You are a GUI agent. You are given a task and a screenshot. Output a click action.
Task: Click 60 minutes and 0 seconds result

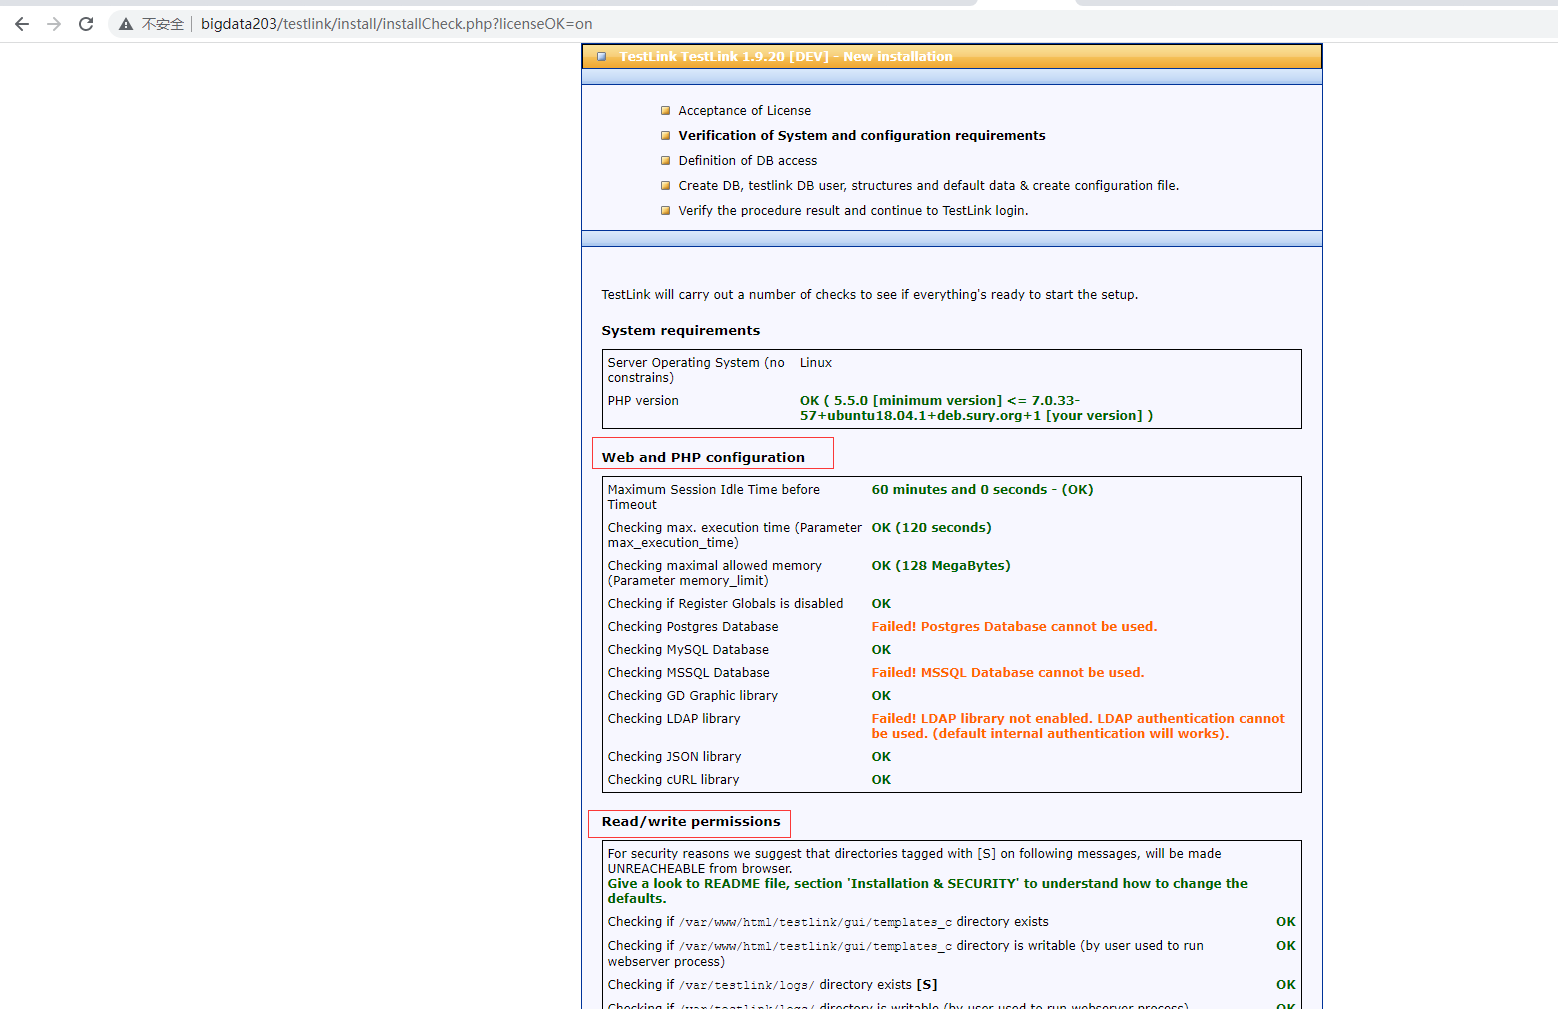(x=982, y=490)
